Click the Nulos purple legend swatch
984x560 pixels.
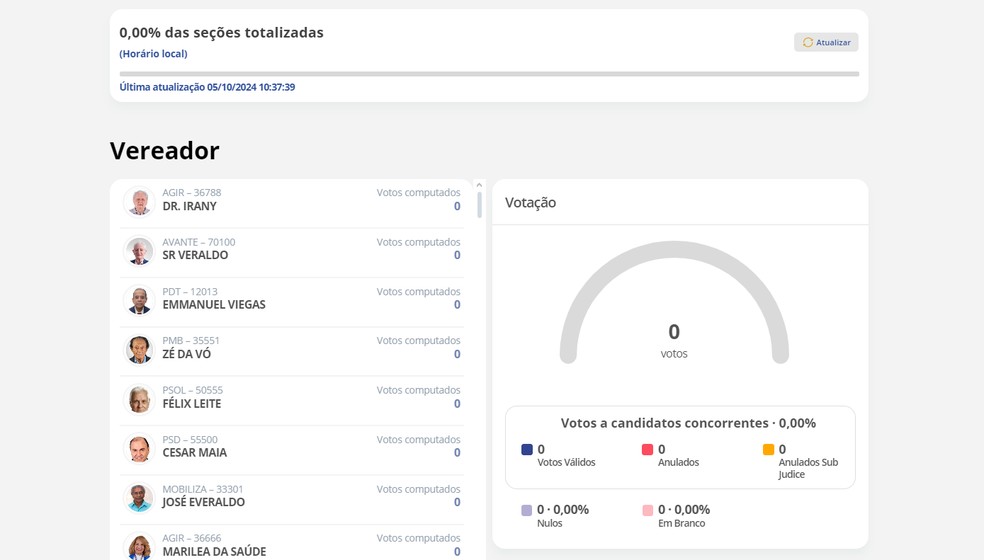point(527,510)
